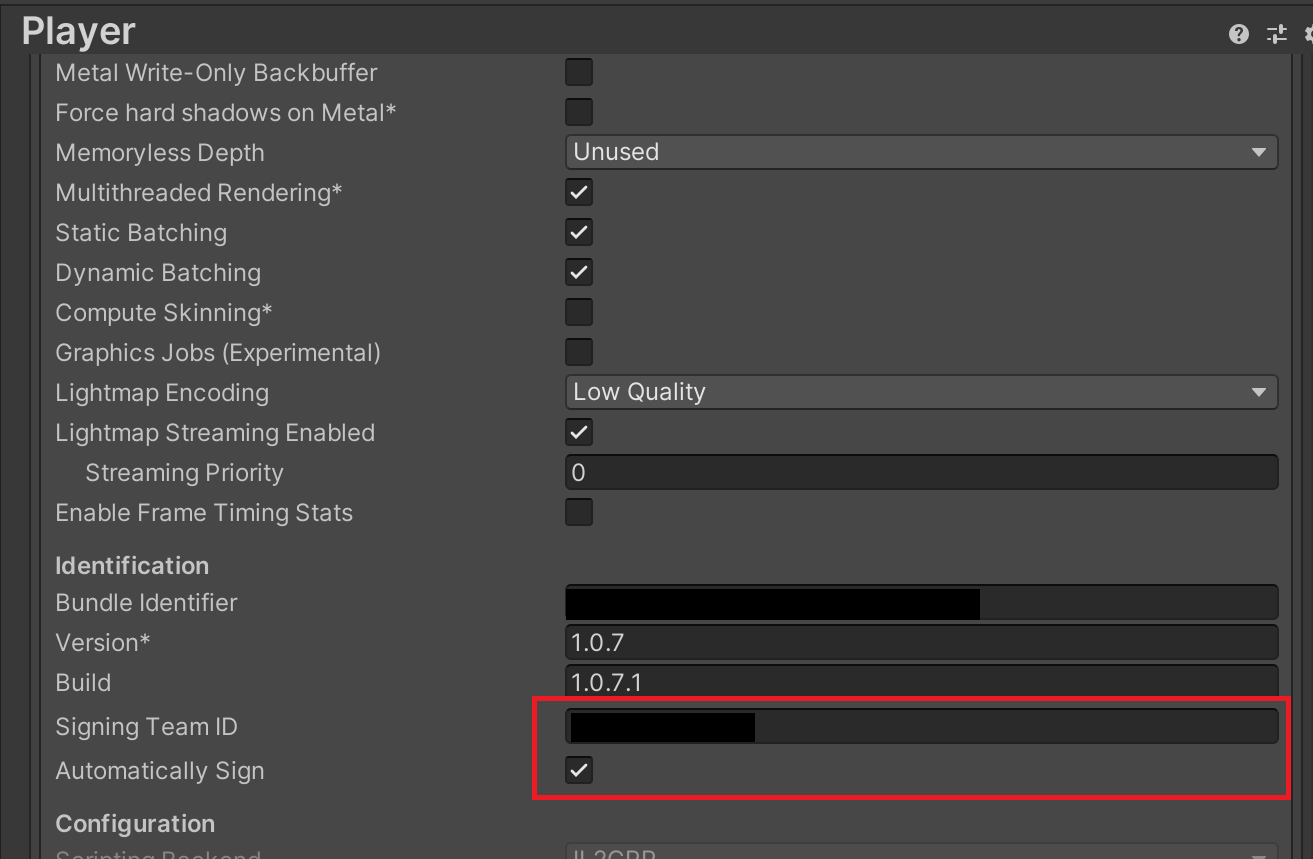Open the Memoryless Depth dropdown
The image size is (1313, 859).
(921, 152)
